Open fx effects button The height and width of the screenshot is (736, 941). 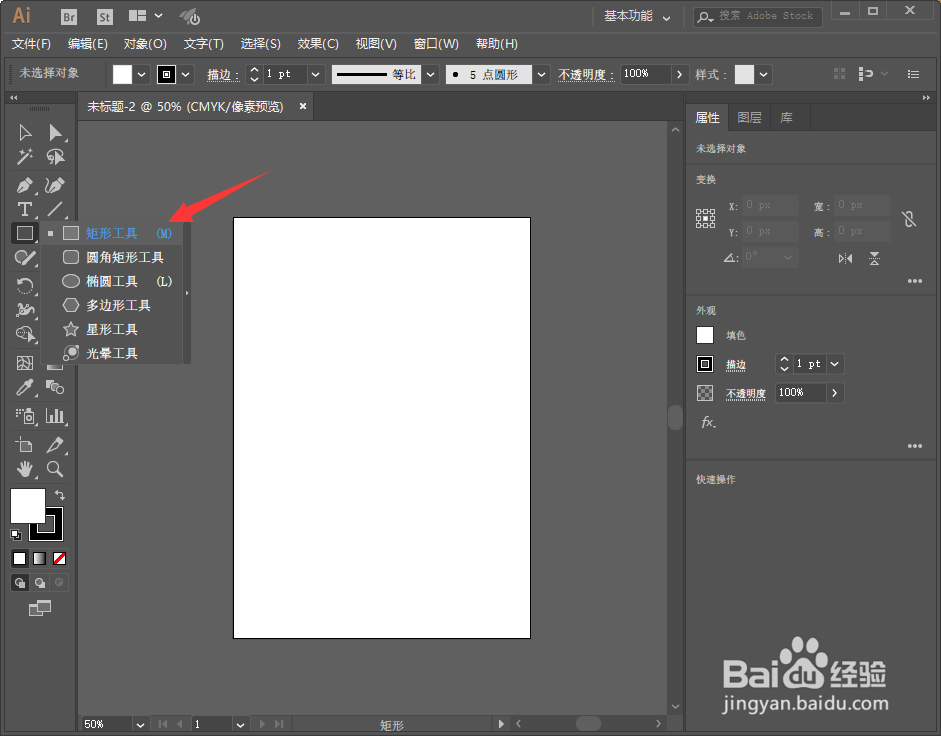tap(708, 422)
